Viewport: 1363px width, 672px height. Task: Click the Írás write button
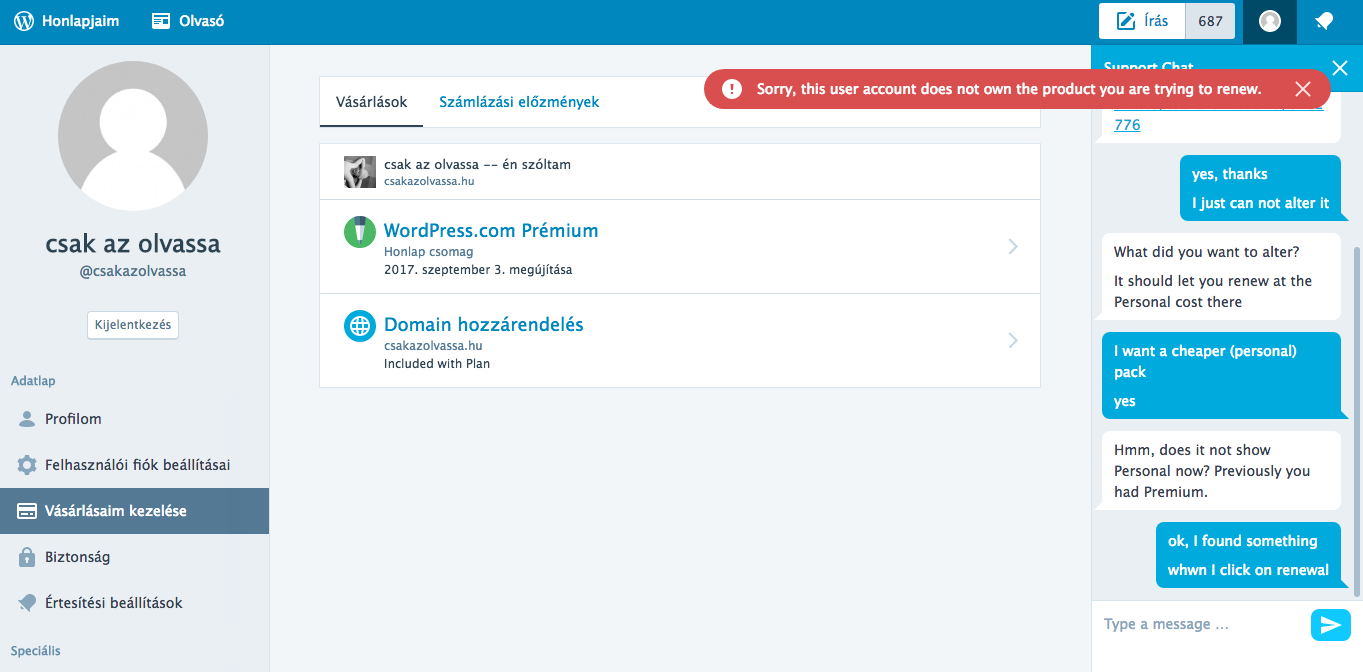[1141, 21]
